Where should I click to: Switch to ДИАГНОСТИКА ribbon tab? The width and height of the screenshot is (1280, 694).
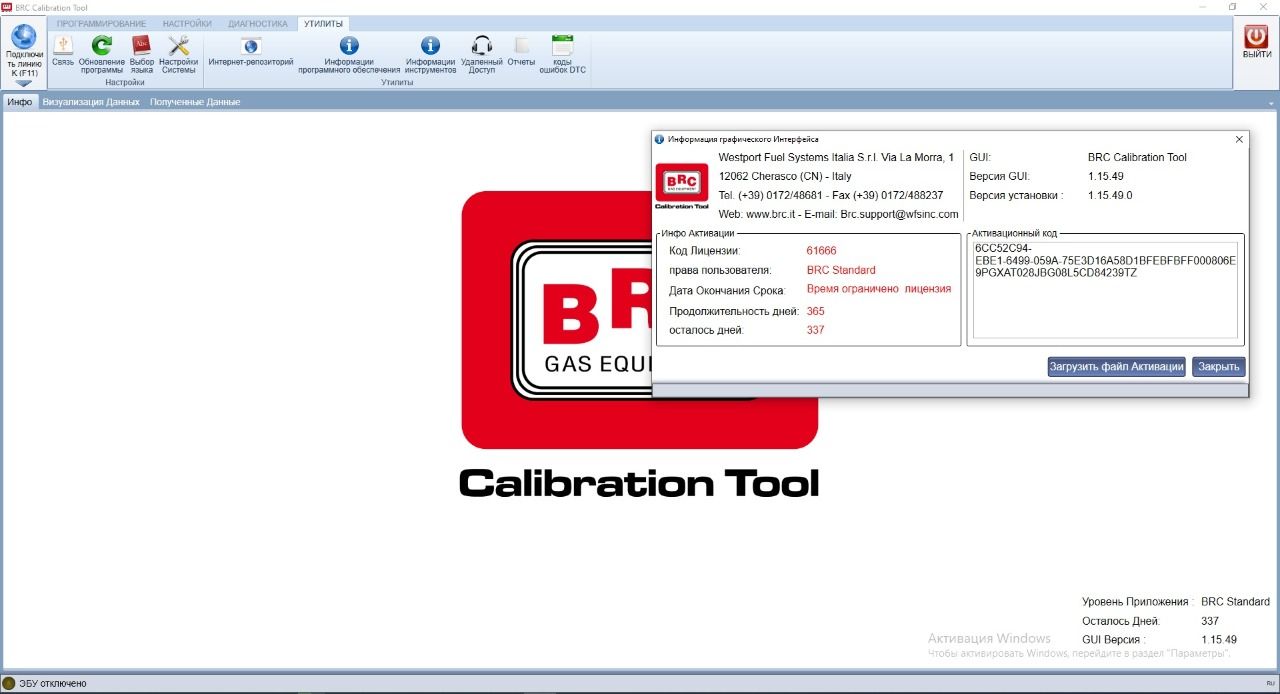[258, 23]
